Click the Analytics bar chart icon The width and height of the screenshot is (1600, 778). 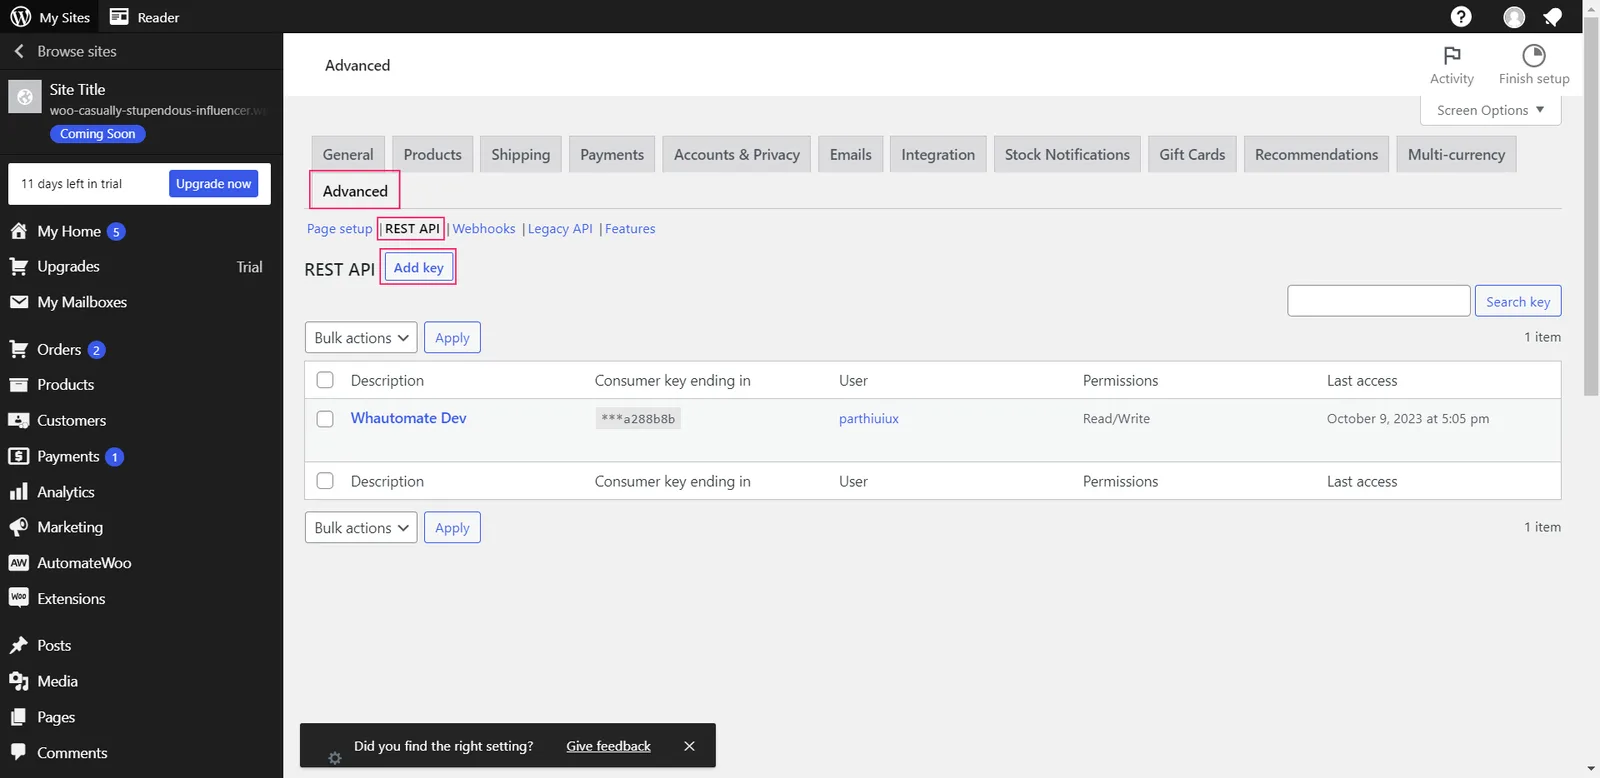19,492
